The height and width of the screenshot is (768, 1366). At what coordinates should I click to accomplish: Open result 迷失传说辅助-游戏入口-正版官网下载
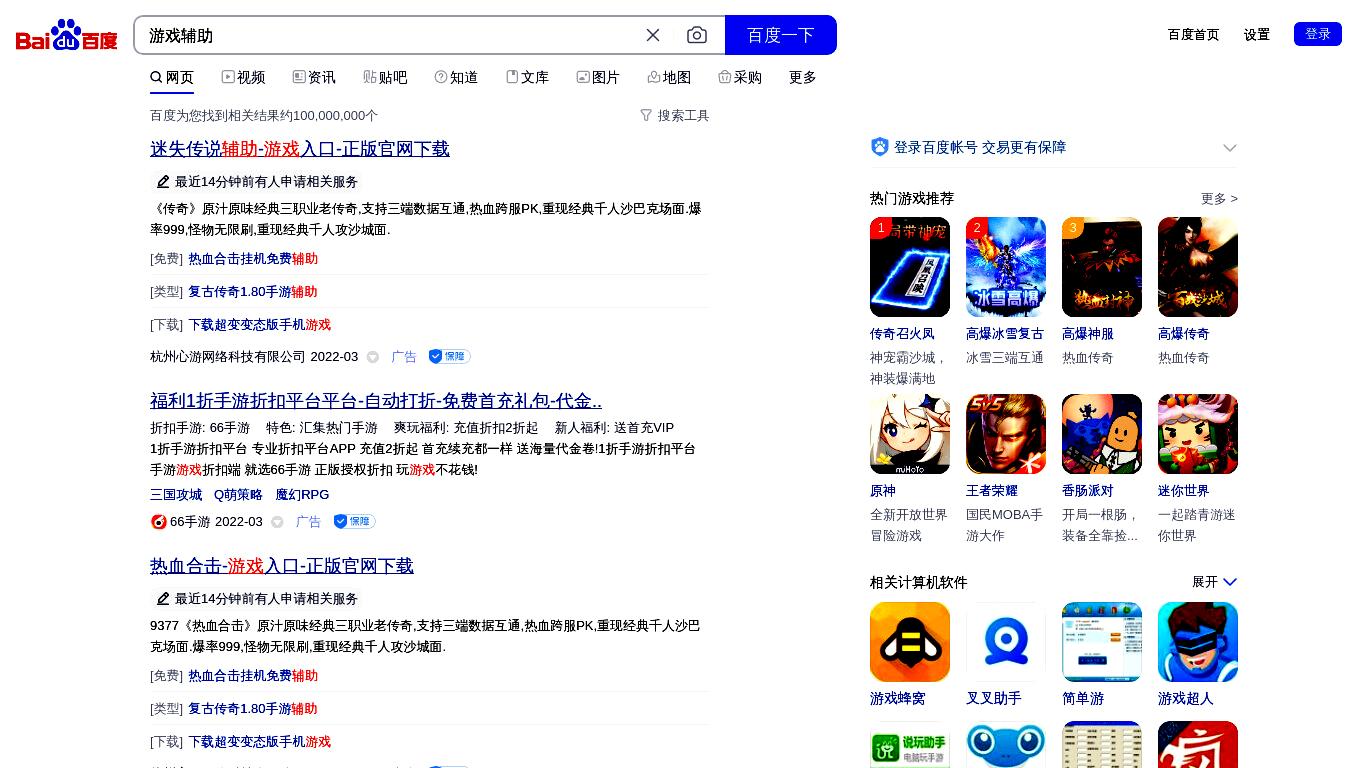pos(300,149)
